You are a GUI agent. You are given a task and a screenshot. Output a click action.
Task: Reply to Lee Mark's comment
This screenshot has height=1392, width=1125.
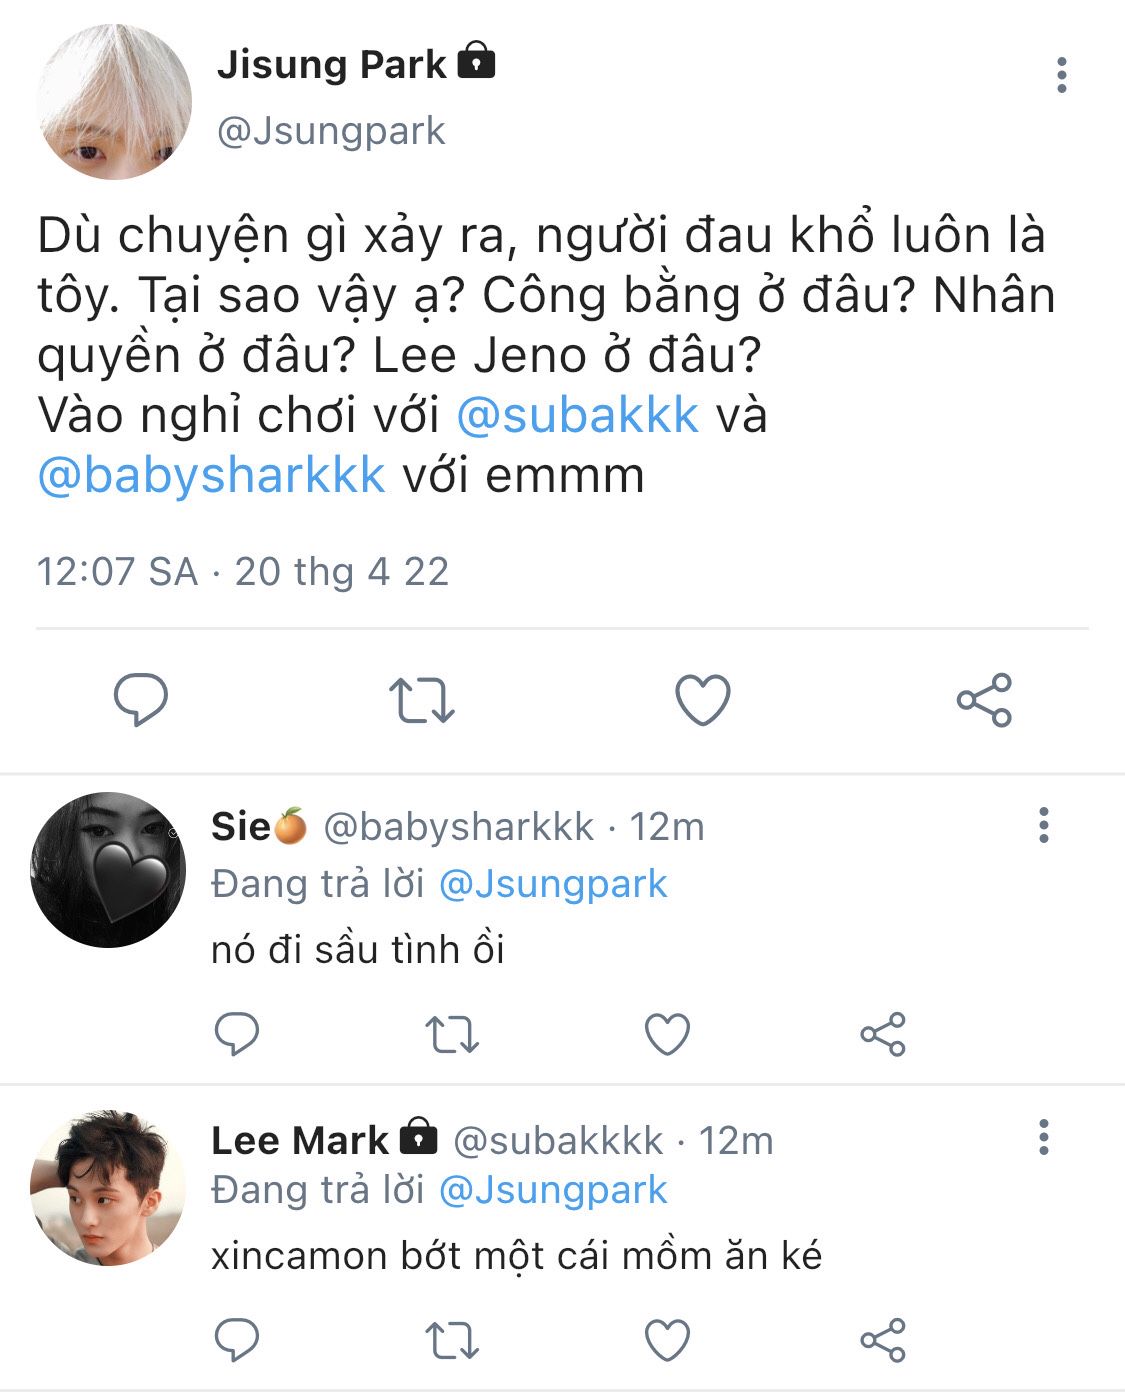[237, 1340]
